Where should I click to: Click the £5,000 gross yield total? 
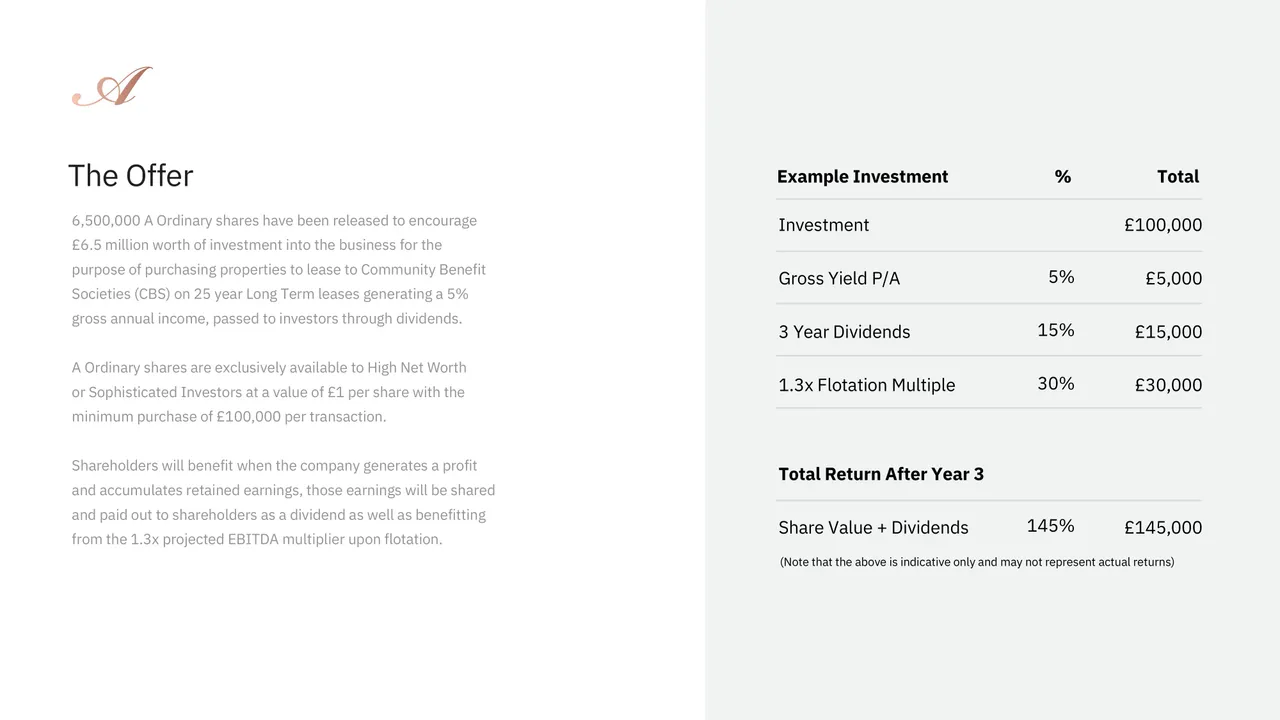(x=1173, y=279)
